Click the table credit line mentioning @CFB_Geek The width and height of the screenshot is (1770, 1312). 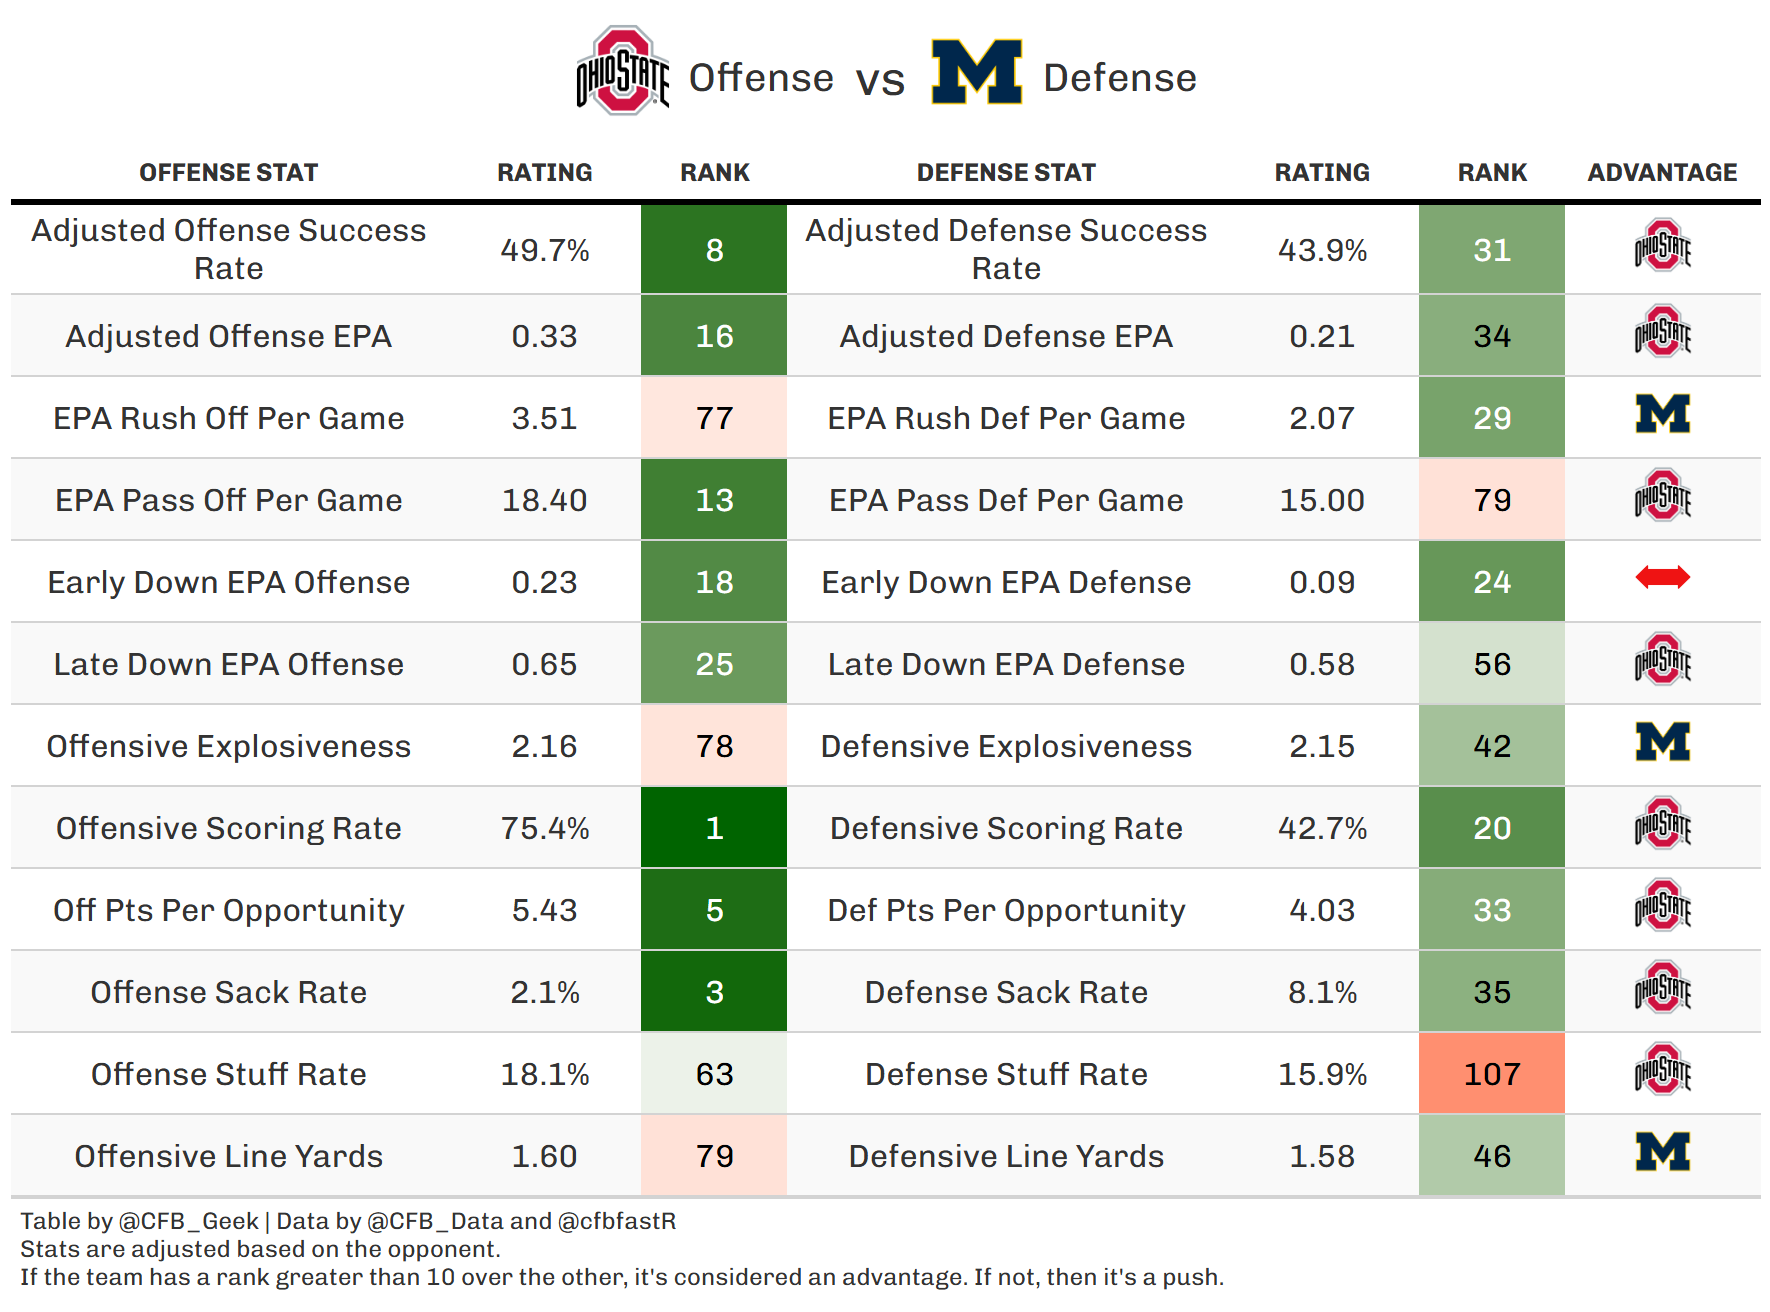coord(348,1221)
